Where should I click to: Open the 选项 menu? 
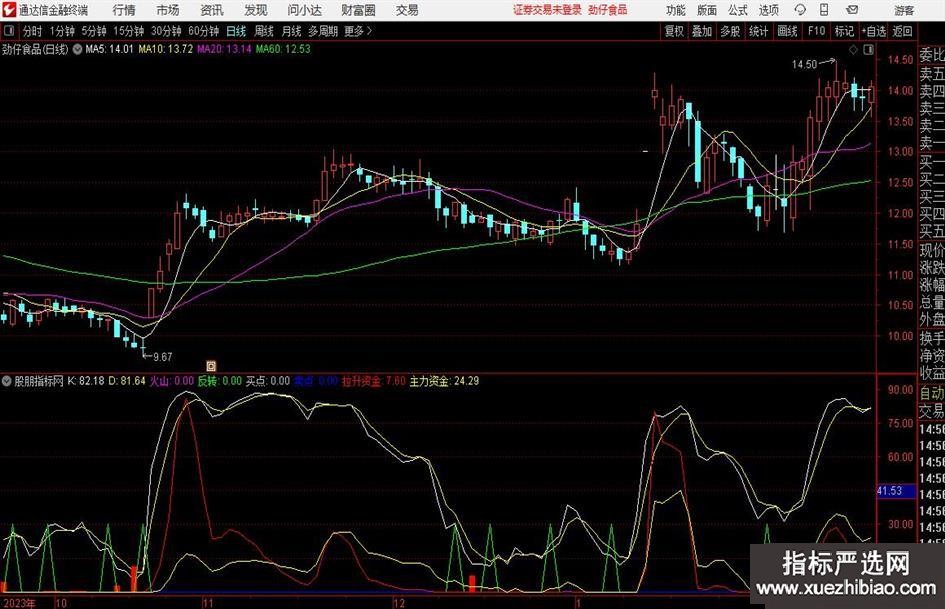(x=768, y=10)
